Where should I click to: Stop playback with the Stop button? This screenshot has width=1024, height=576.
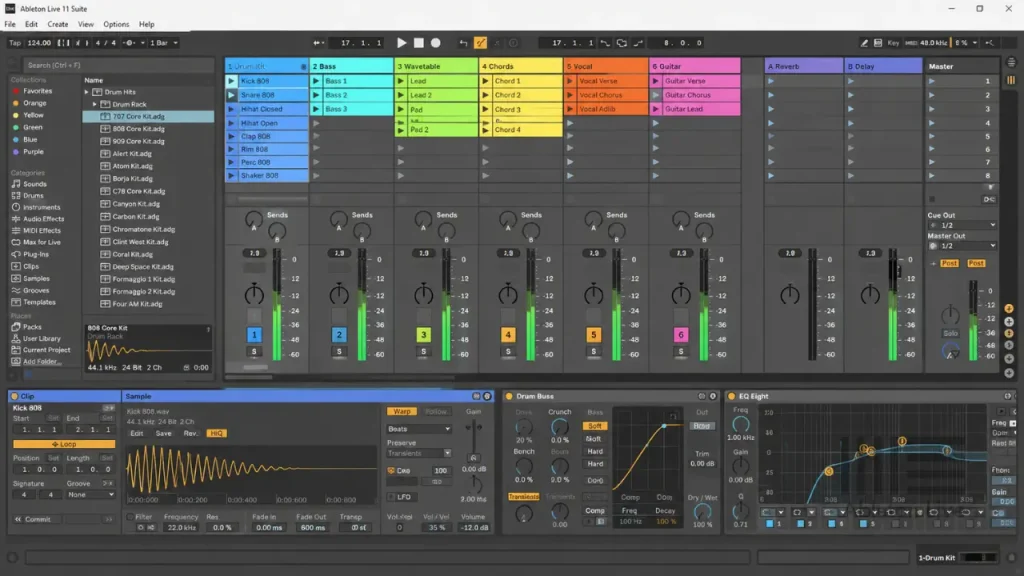click(419, 42)
